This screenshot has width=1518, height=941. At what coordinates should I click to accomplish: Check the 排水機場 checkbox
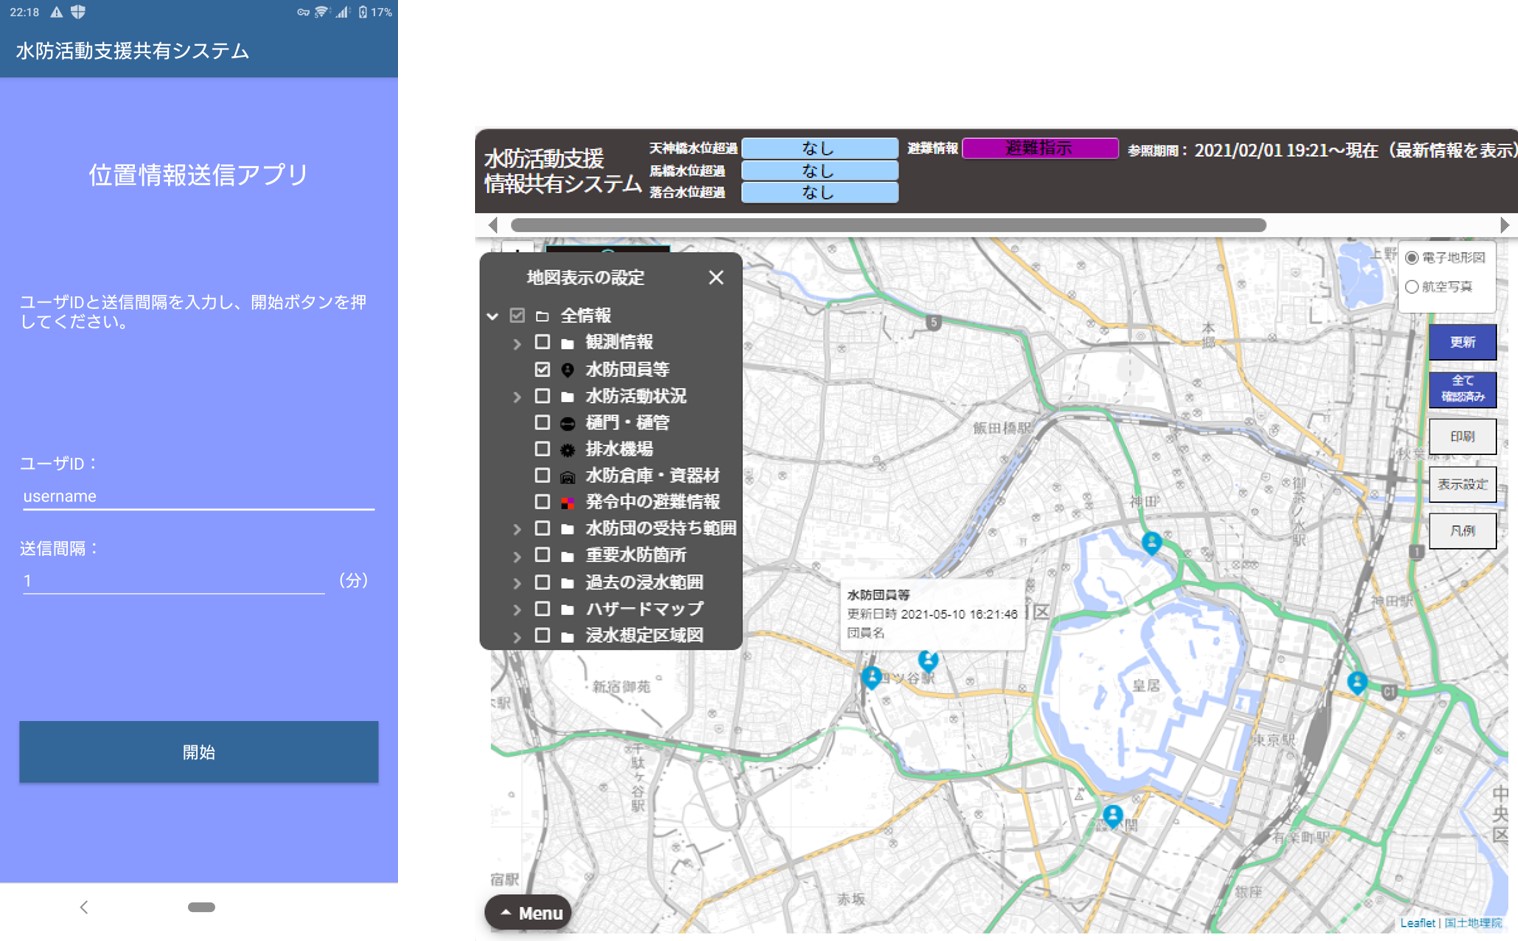(542, 449)
